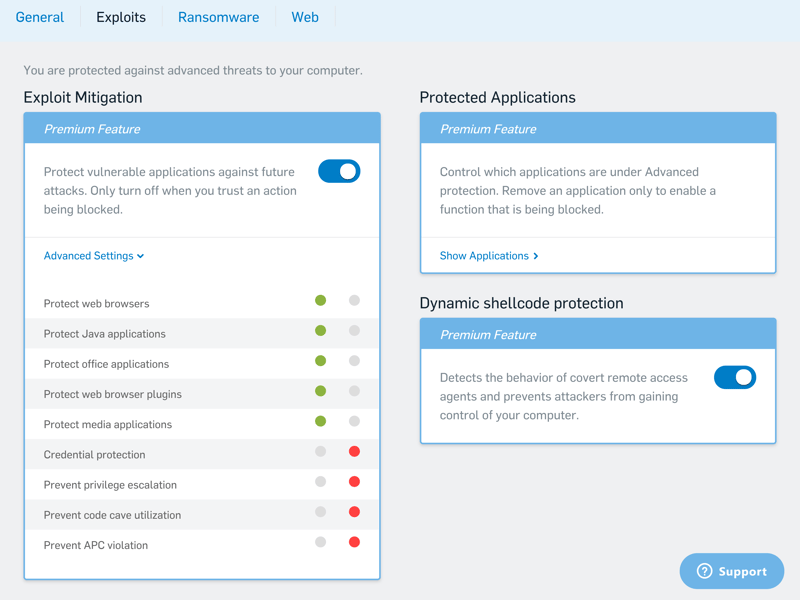Select grey dot for Protect web browser plugins
Viewport: 800px width, 600px height.
pos(354,391)
